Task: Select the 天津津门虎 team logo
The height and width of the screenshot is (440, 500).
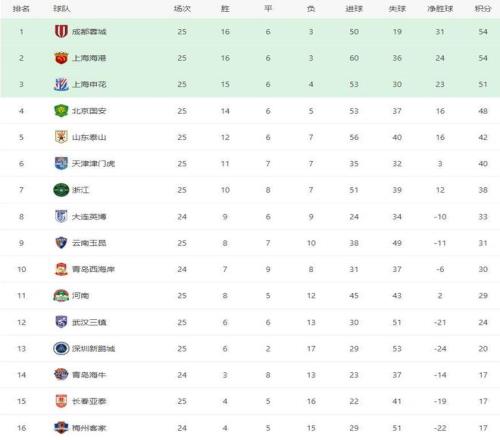Action: [x=61, y=163]
